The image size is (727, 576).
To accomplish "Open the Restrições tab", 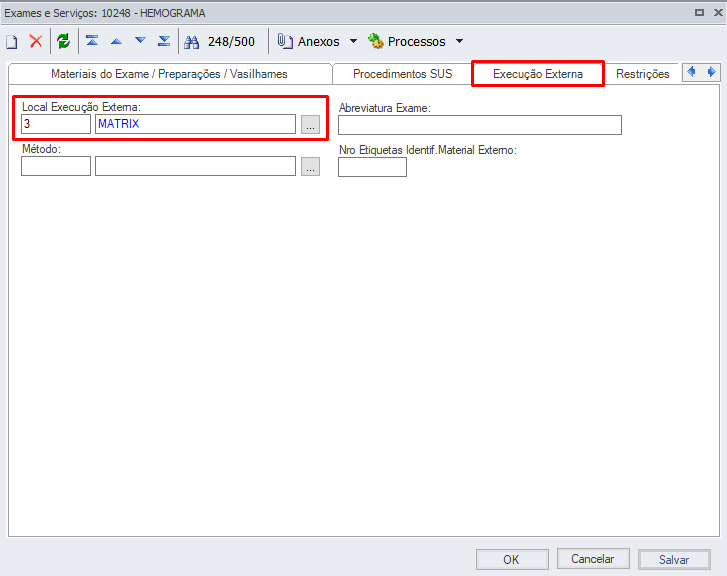I will coord(643,74).
